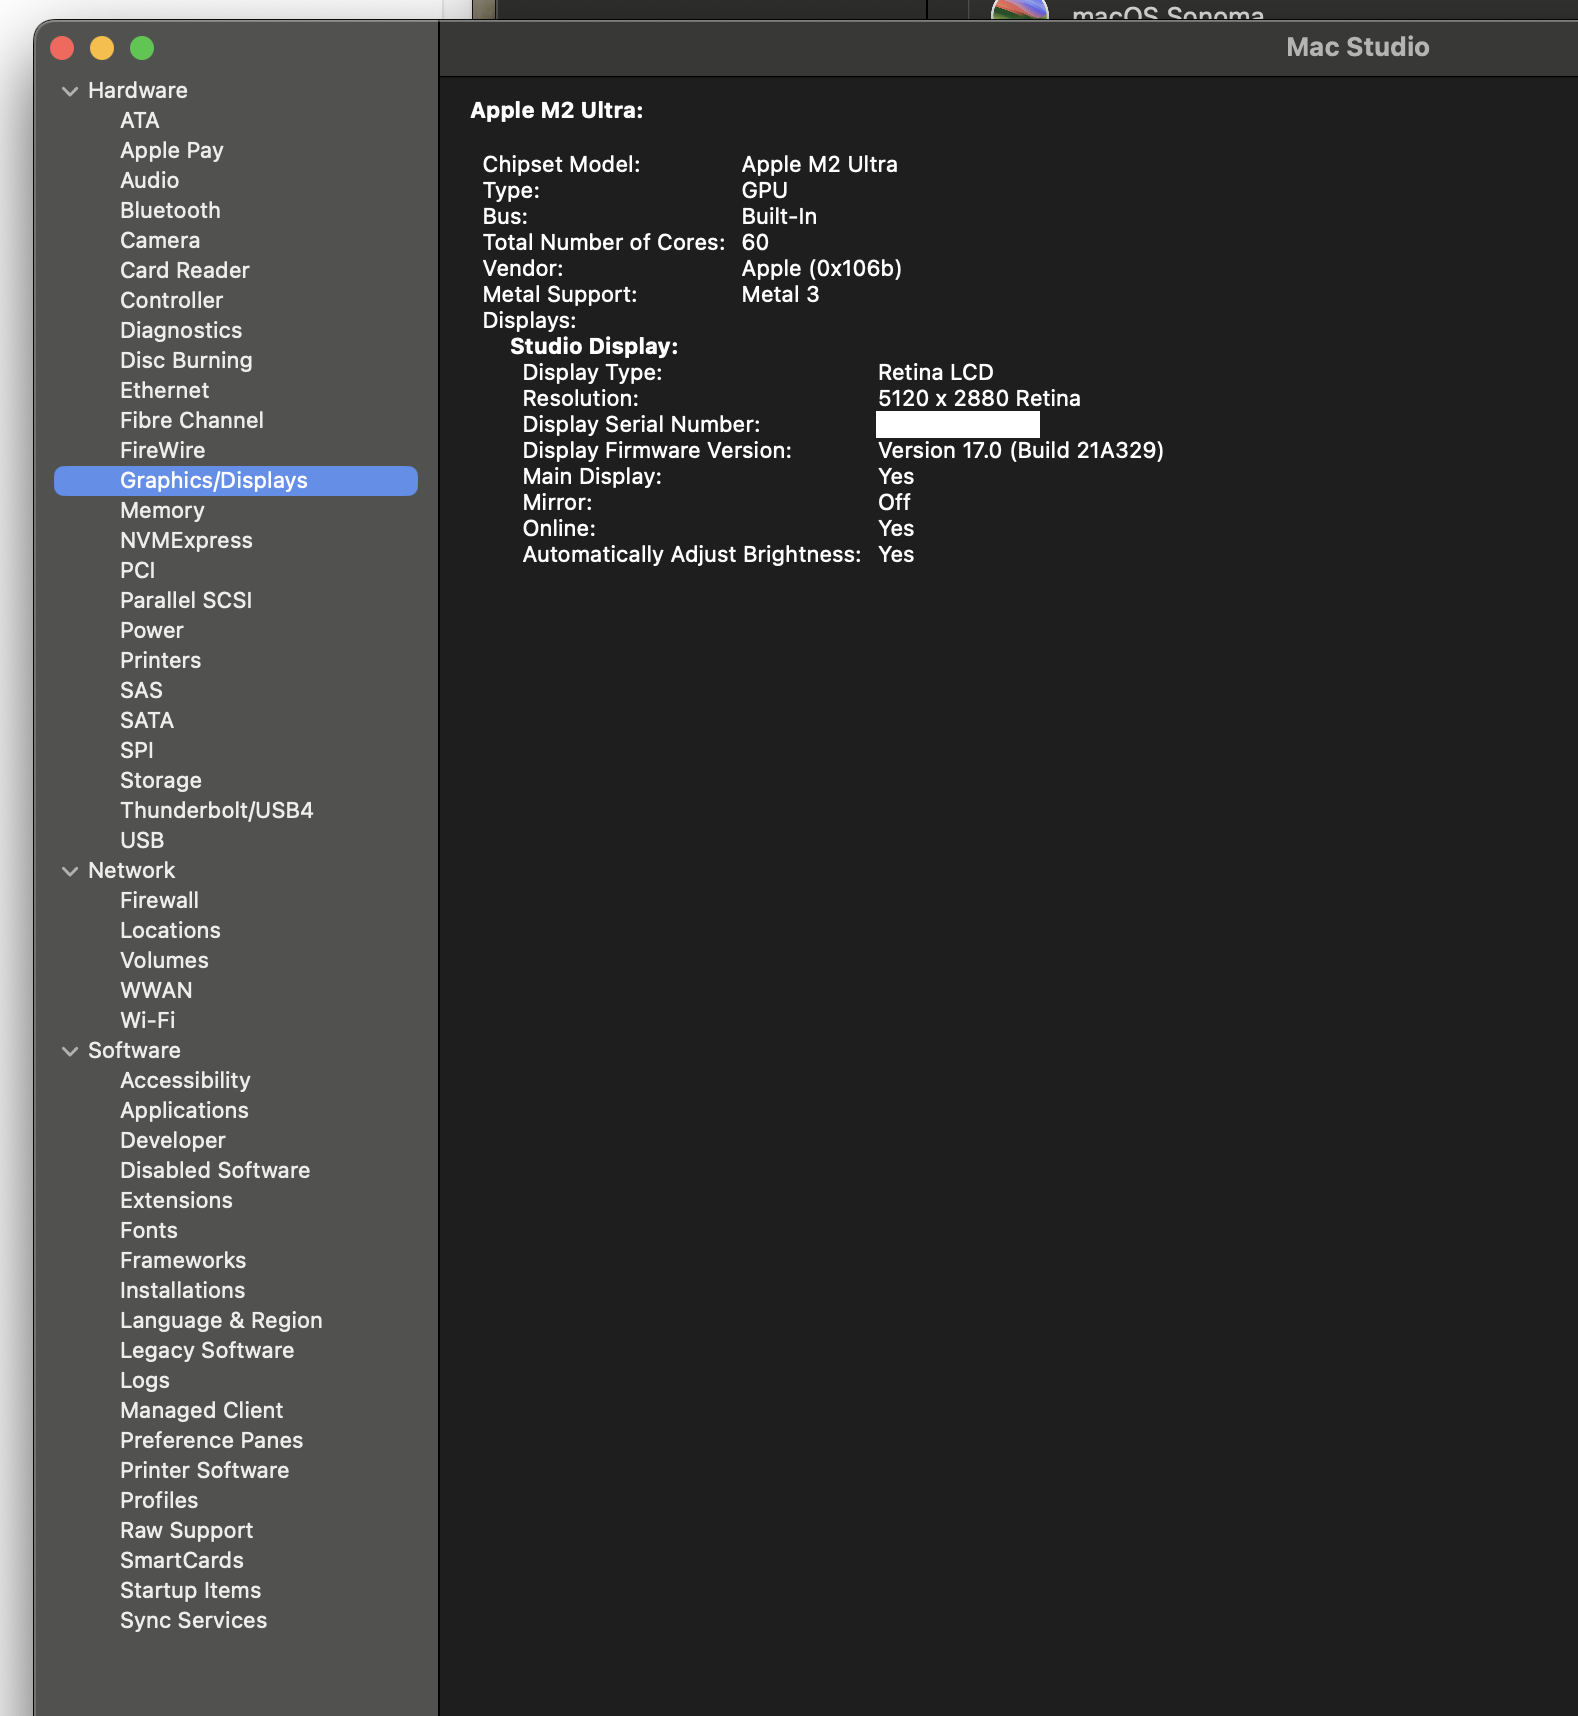Select Printer Software item
The width and height of the screenshot is (1578, 1716).
point(205,1470)
